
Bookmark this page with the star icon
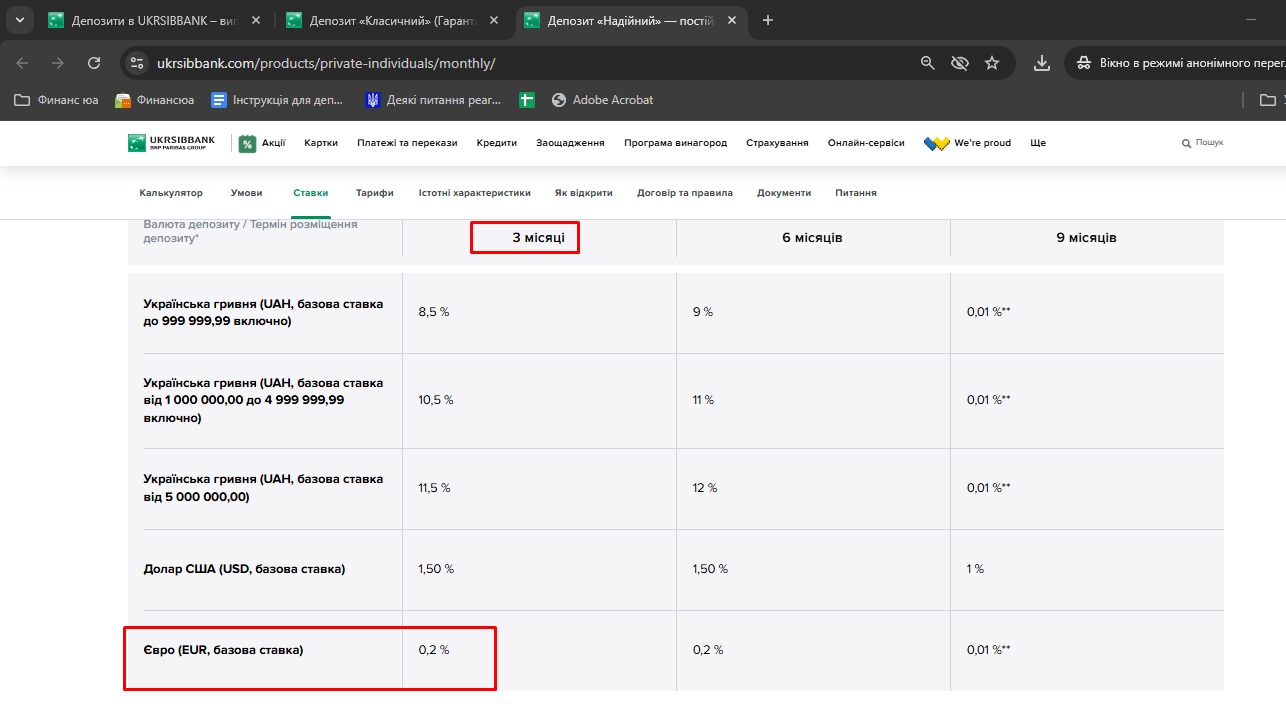click(992, 63)
